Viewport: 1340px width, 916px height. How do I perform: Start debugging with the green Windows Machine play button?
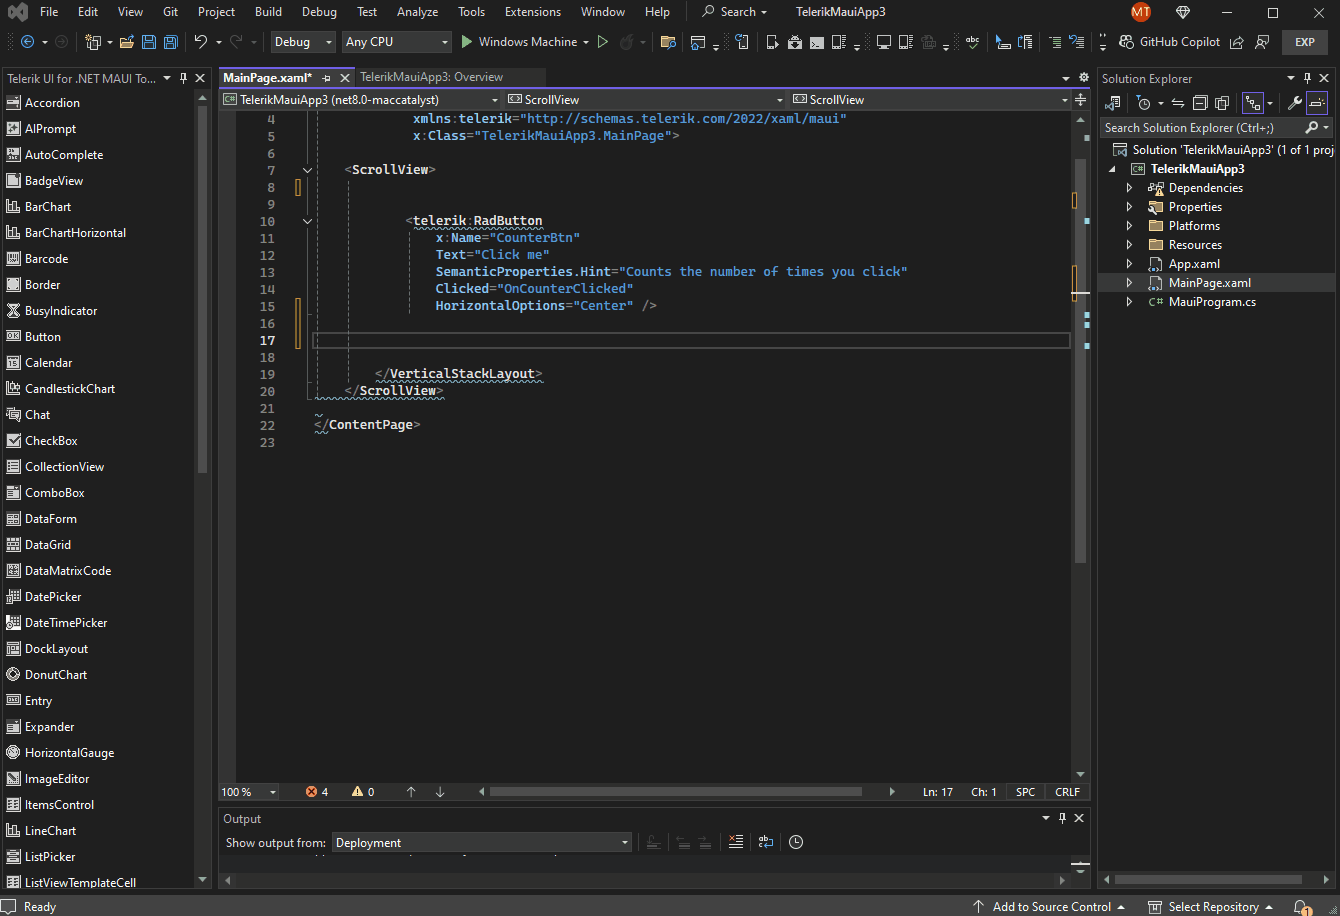pos(467,42)
